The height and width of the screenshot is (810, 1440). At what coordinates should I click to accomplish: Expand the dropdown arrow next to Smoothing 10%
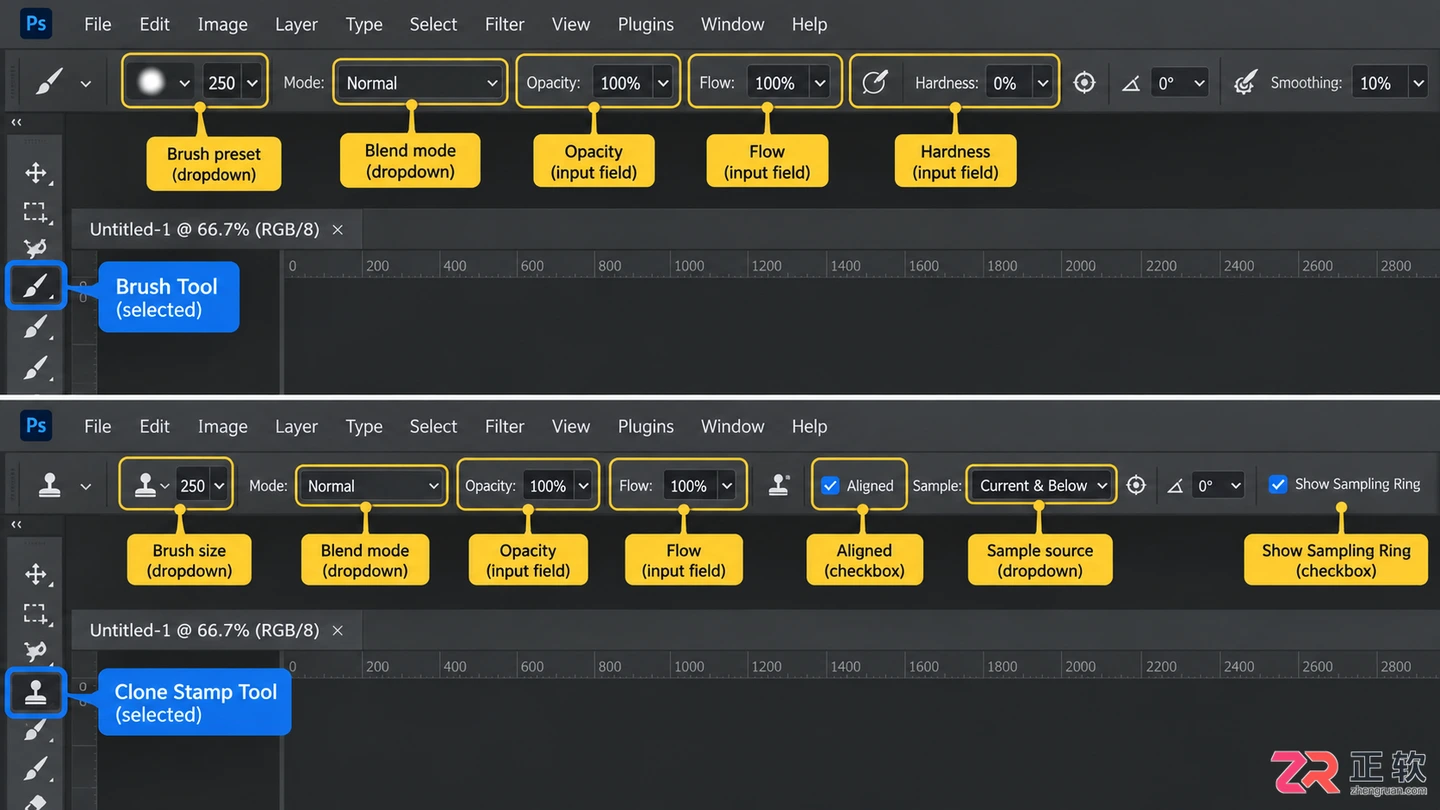click(x=1417, y=83)
